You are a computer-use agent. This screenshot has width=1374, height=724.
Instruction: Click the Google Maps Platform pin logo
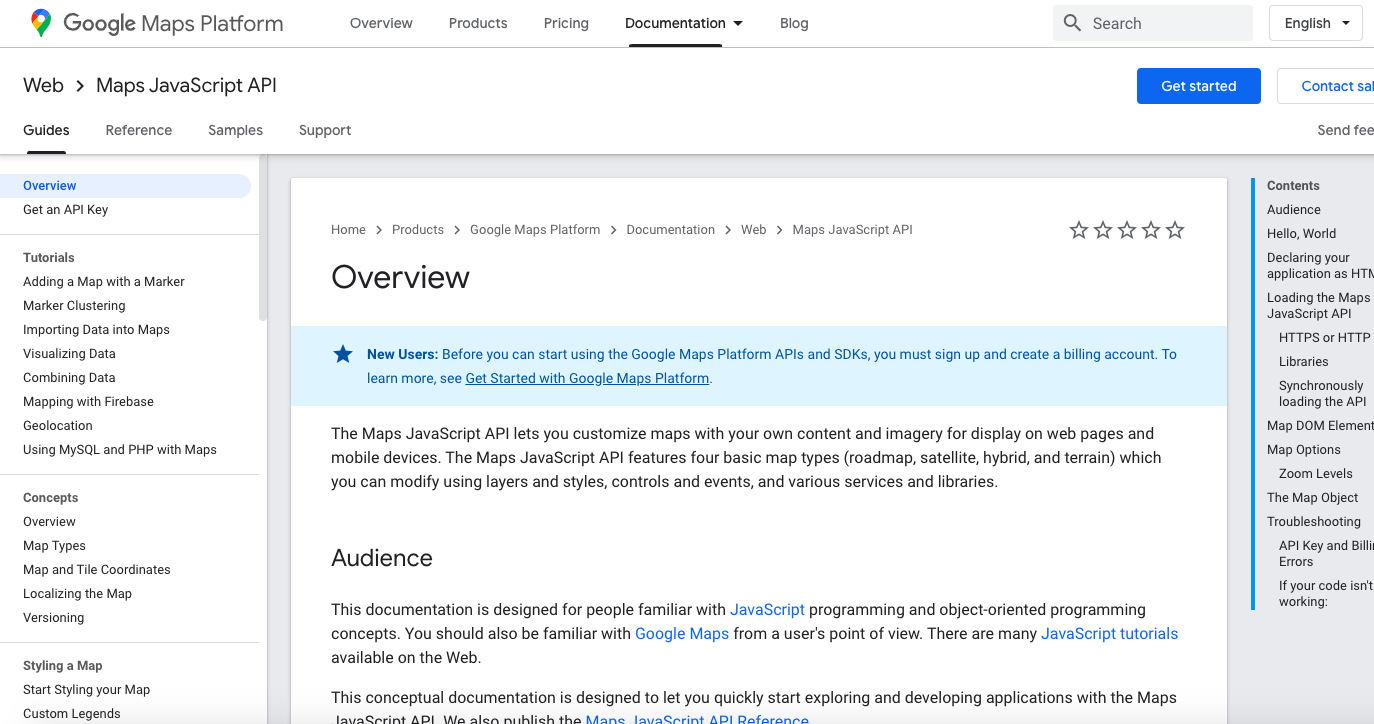[41, 23]
